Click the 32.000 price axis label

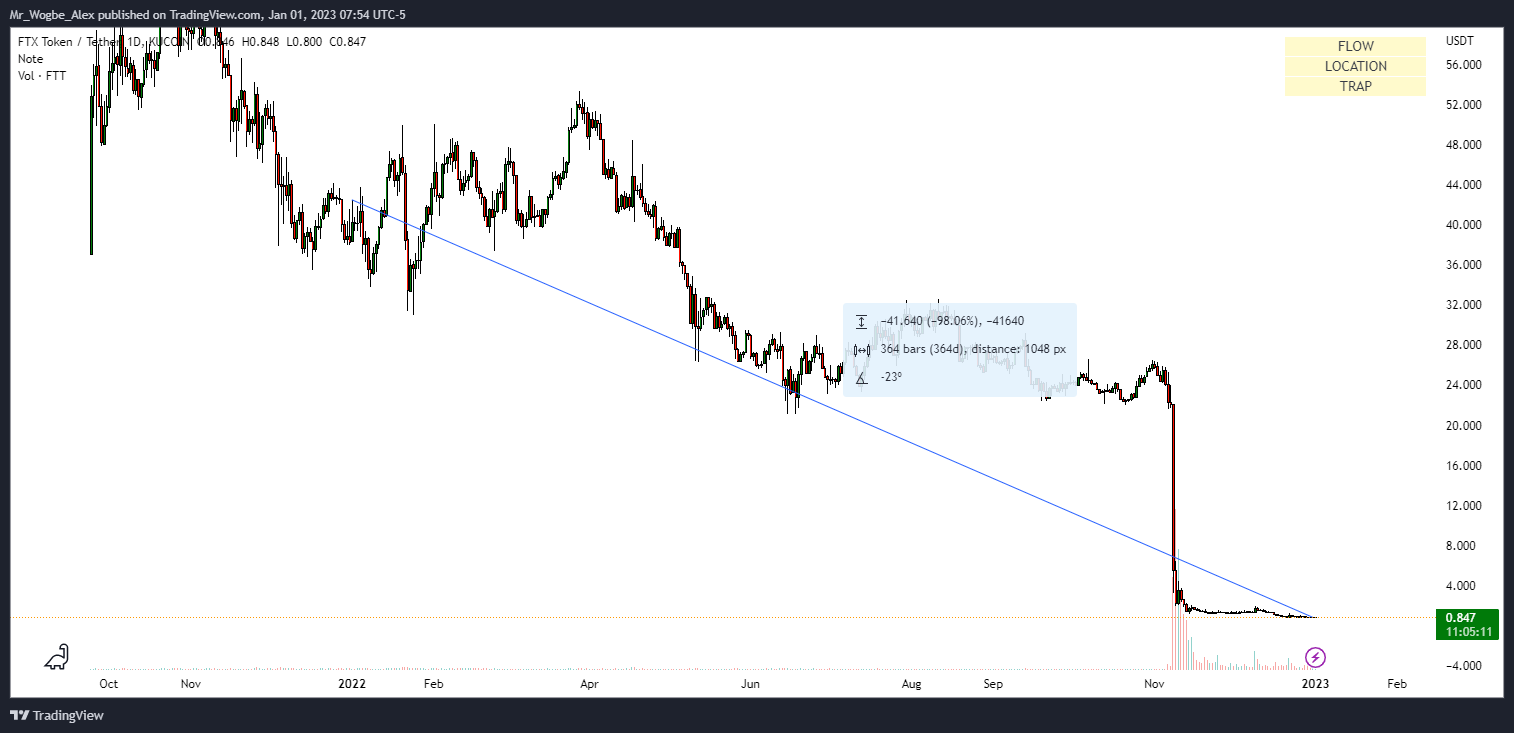(1464, 305)
